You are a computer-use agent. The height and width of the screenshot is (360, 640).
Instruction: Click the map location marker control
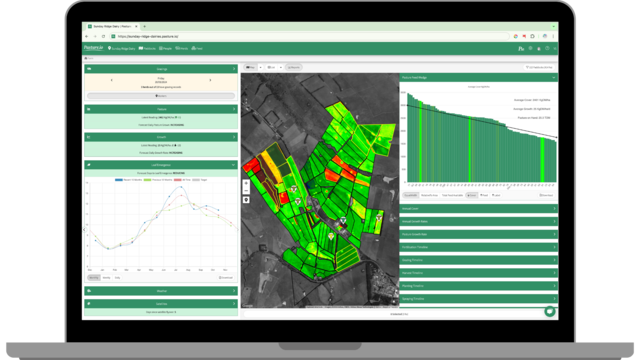point(246,200)
